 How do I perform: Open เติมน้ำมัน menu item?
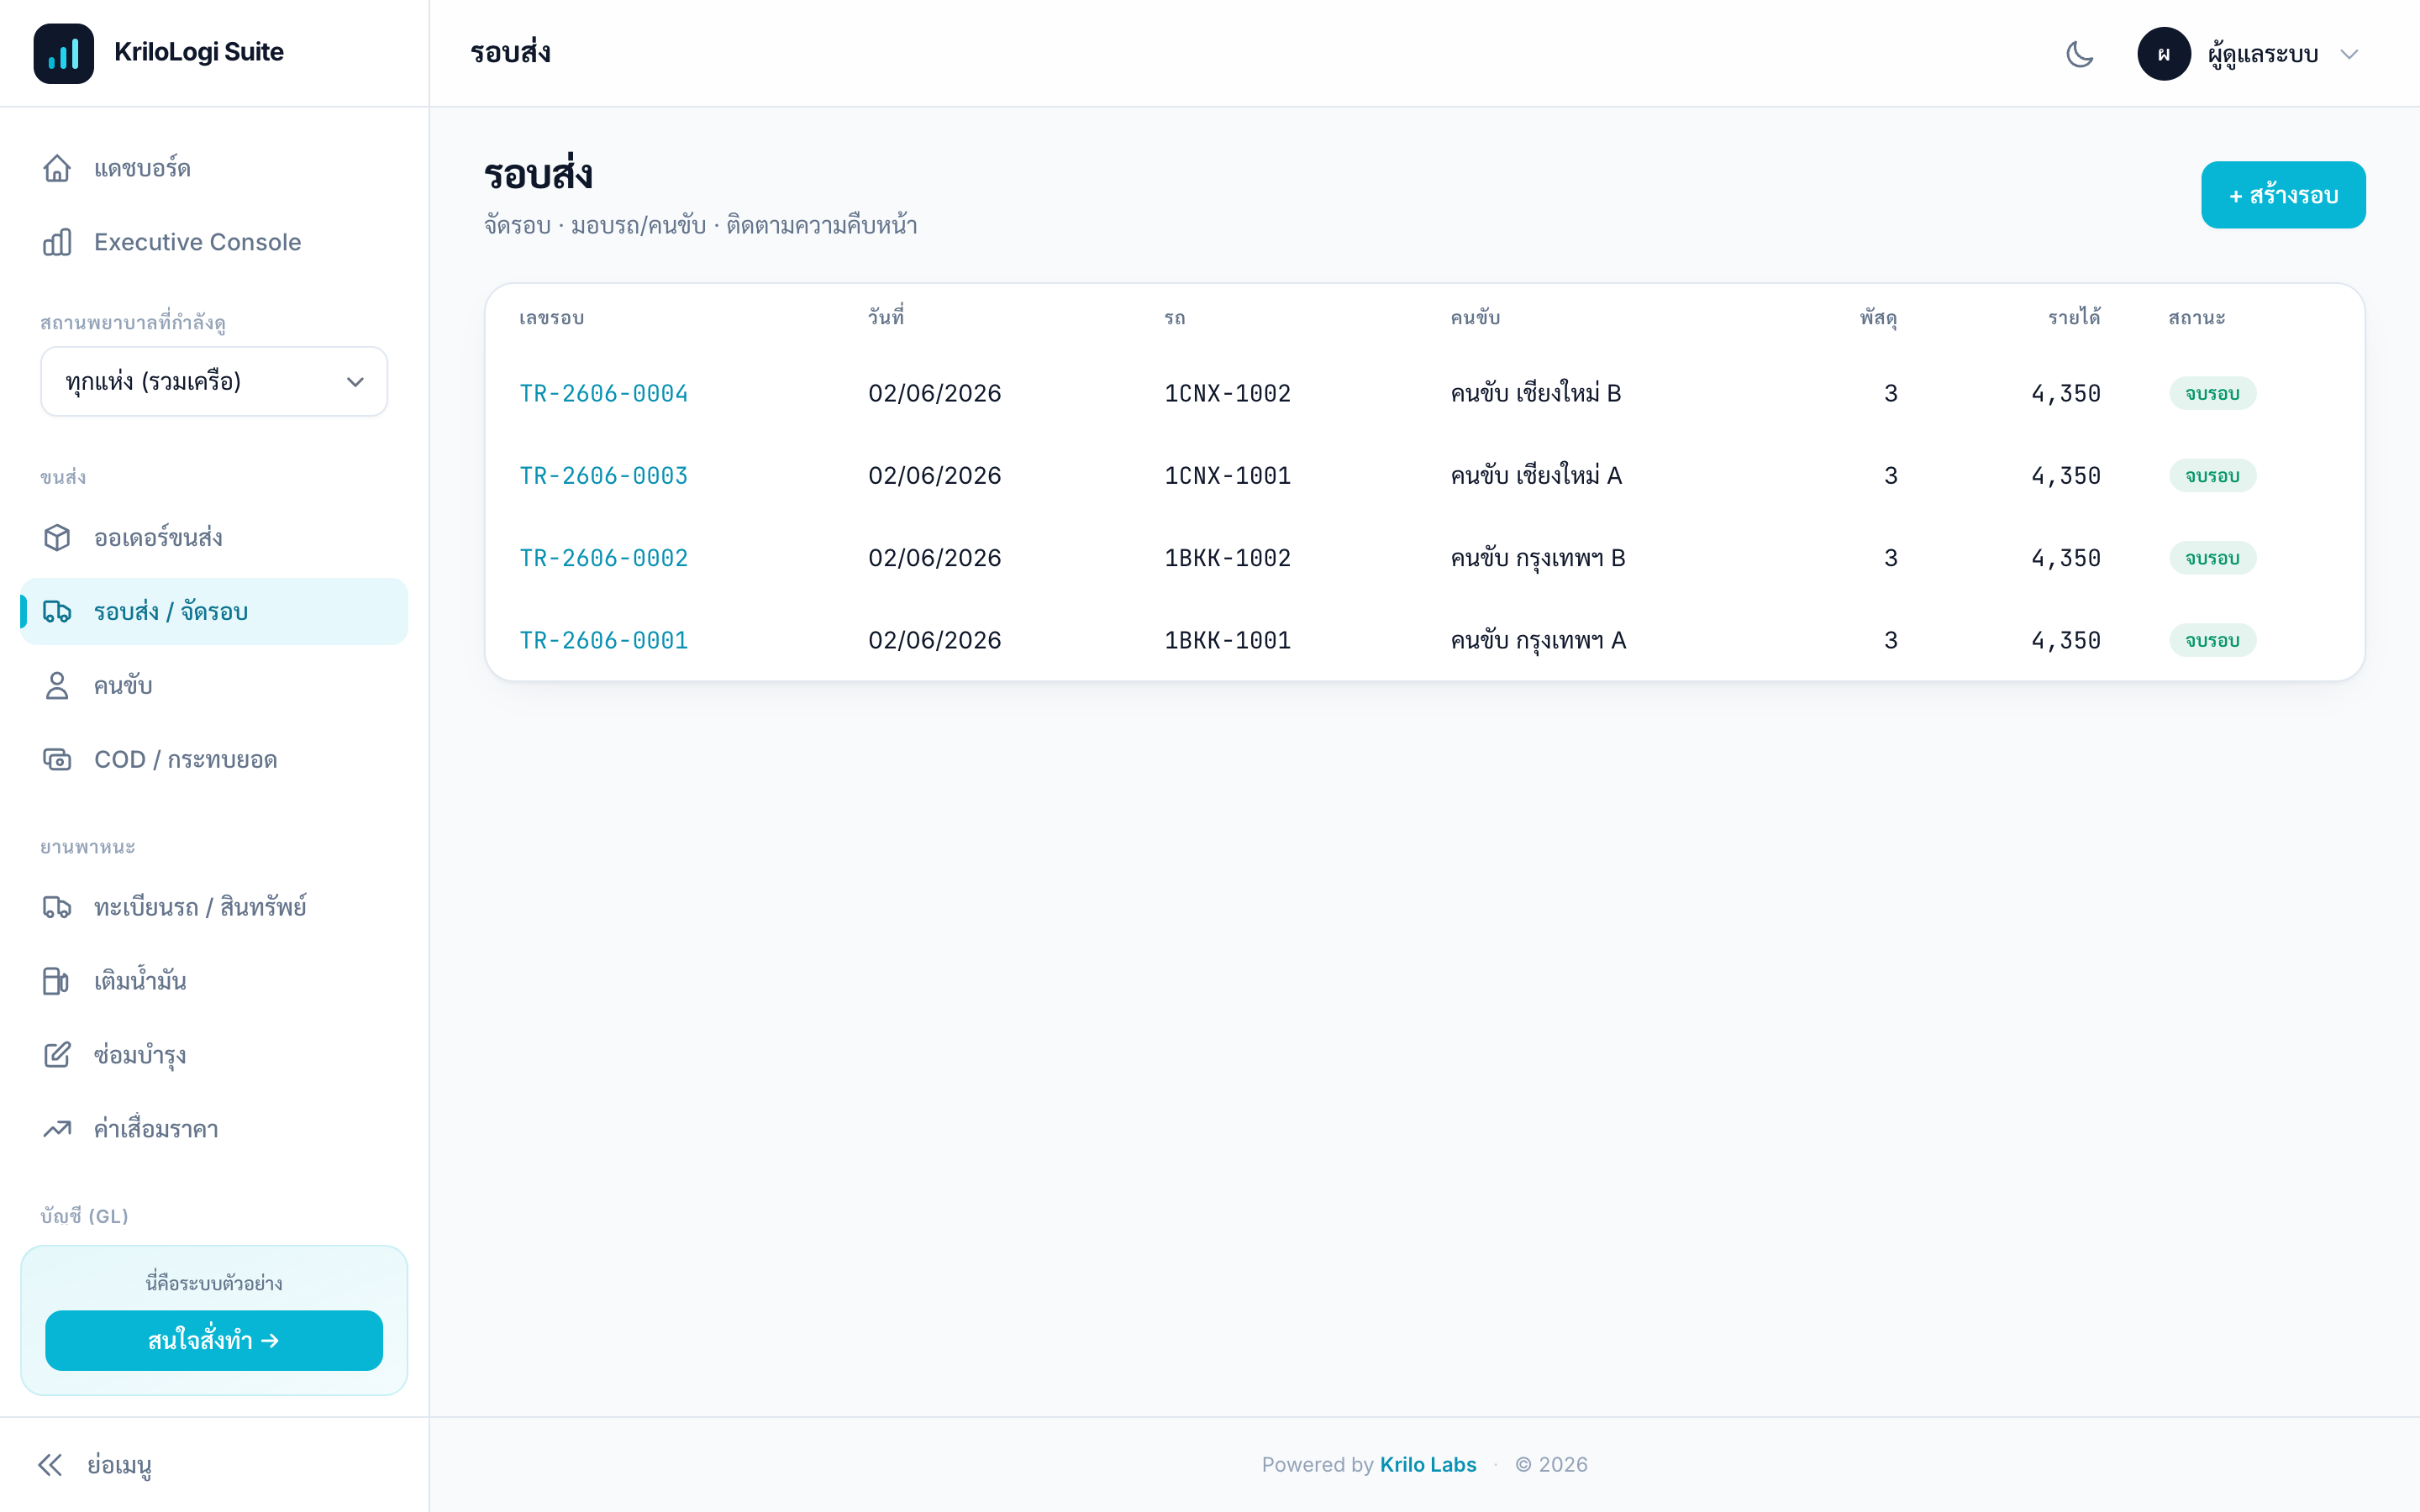[214, 981]
